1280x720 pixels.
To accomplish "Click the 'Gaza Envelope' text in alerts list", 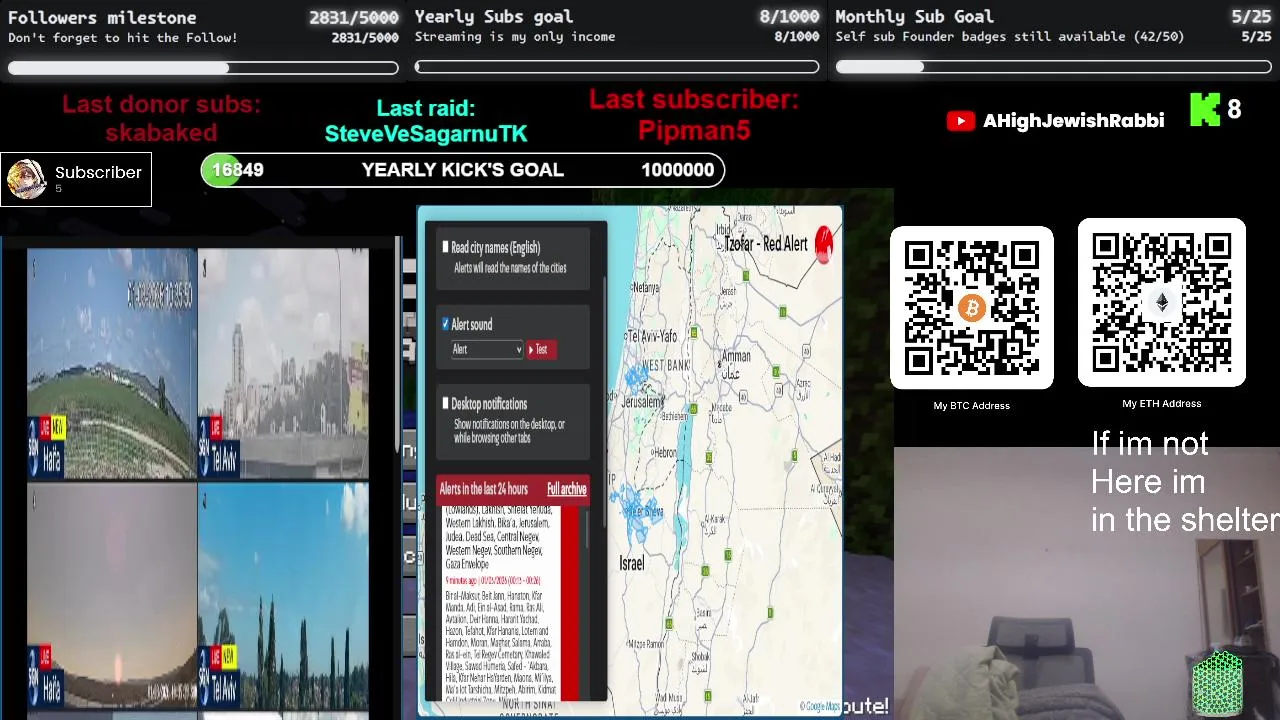I will pyautogui.click(x=467, y=565).
